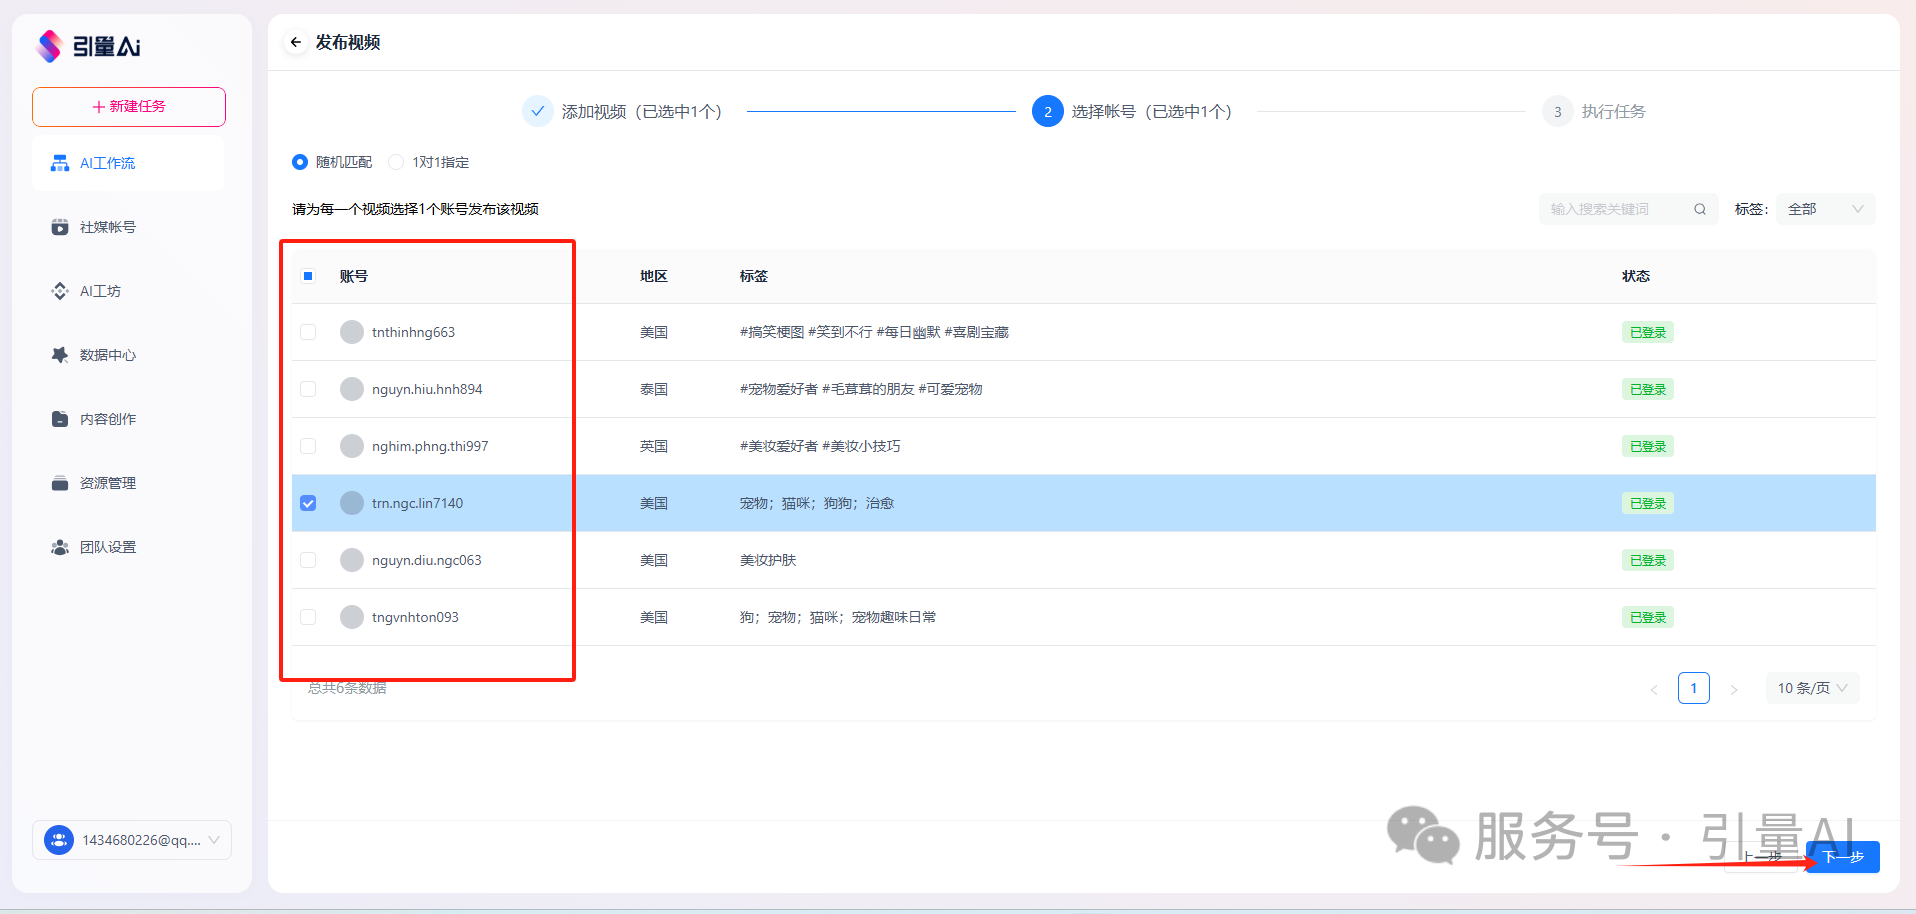Image resolution: width=1916 pixels, height=914 pixels.
Task: Click the 下一步 button
Action: tap(1844, 857)
